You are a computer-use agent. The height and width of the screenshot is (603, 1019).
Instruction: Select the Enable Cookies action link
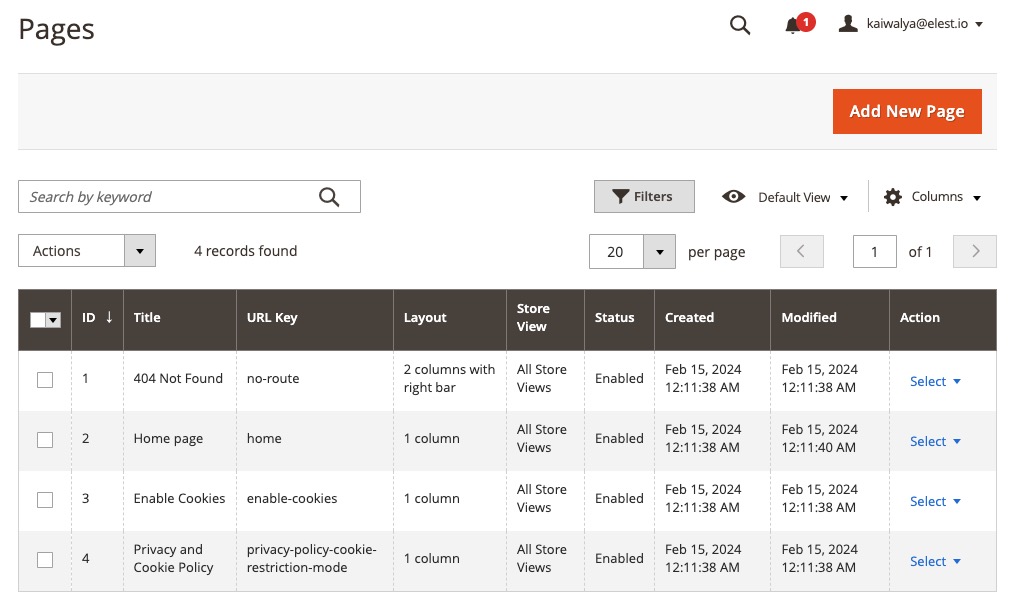point(935,501)
